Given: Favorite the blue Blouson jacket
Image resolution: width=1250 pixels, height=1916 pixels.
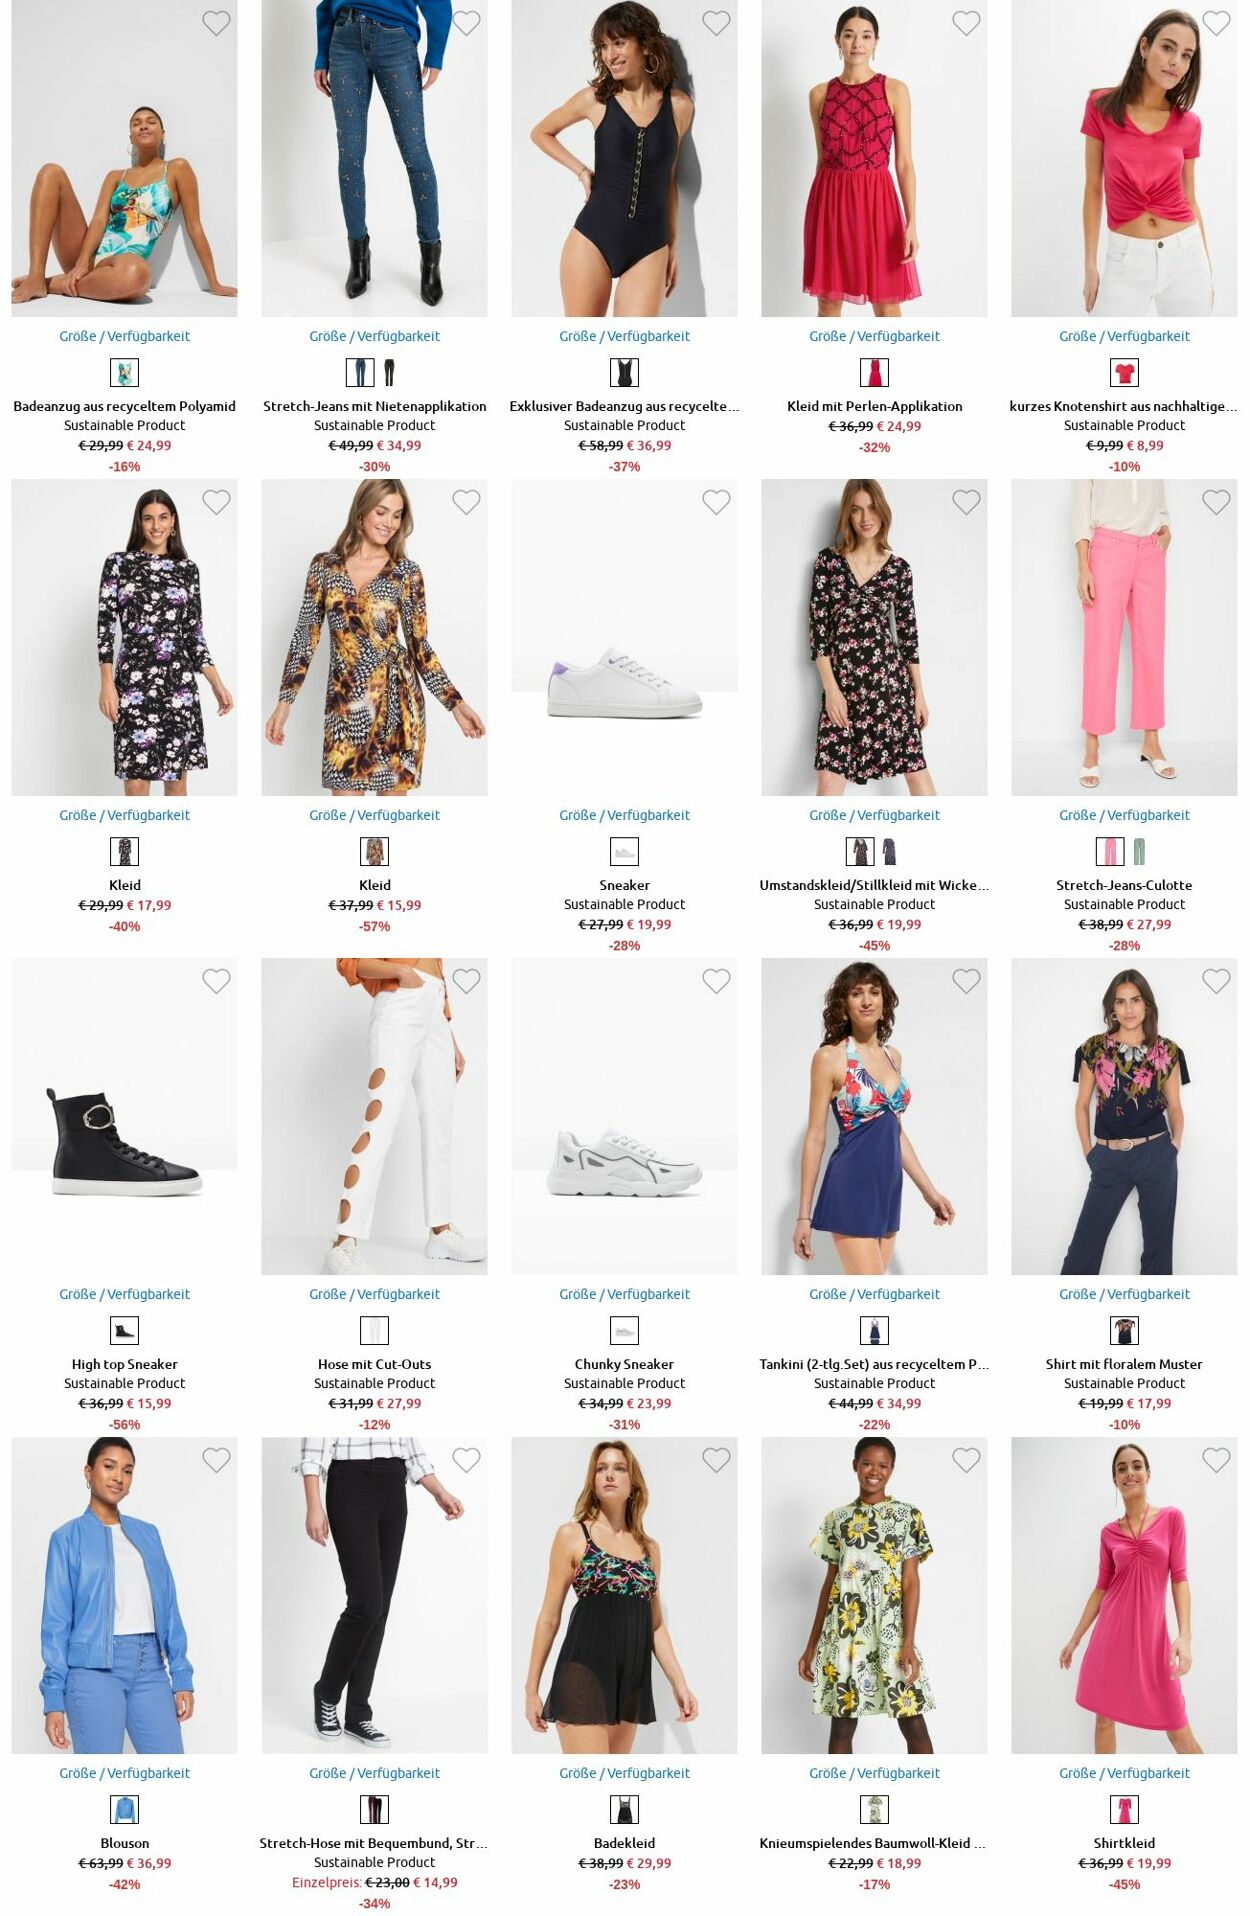Looking at the screenshot, I should click(216, 1460).
